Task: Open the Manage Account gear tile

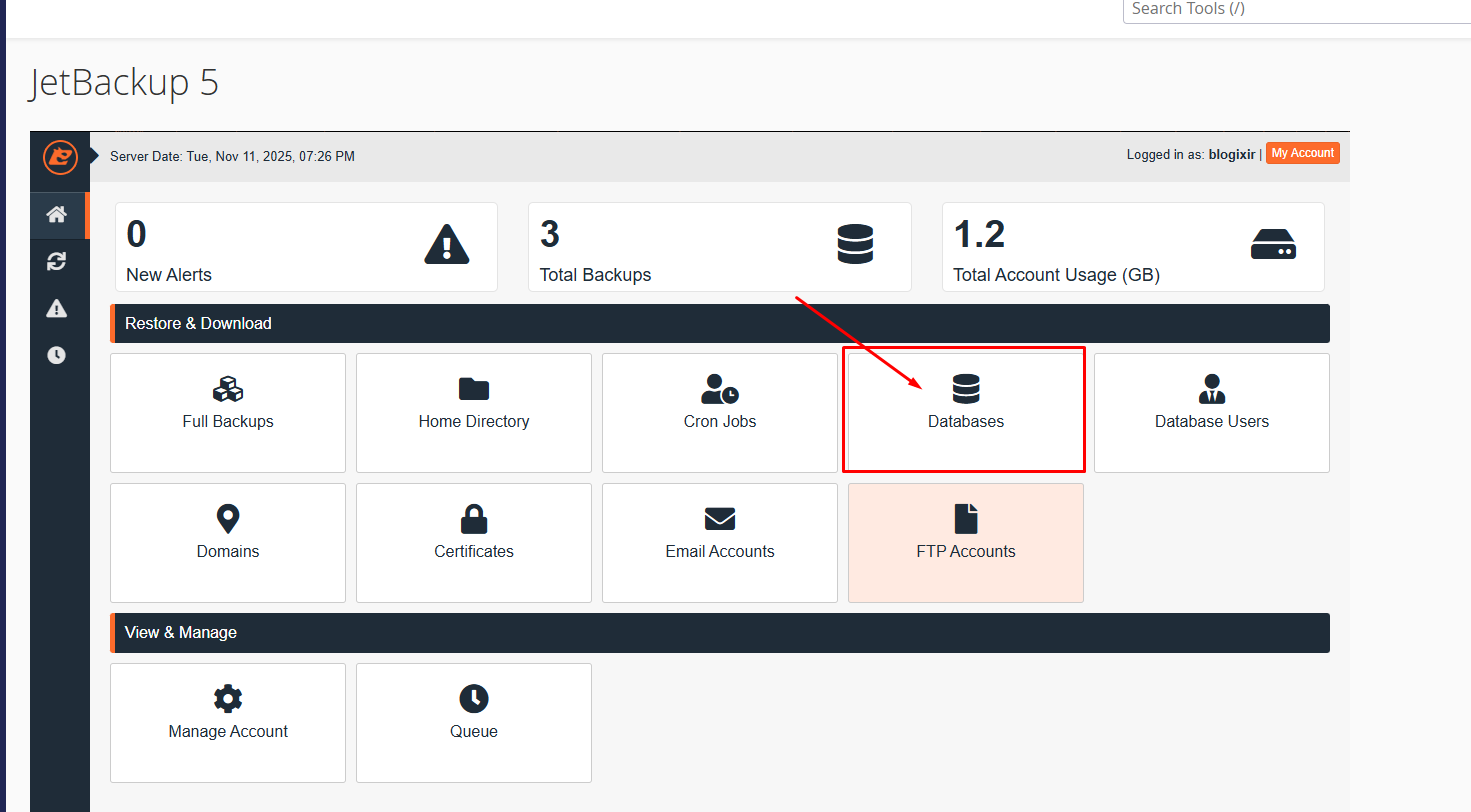Action: [x=228, y=722]
